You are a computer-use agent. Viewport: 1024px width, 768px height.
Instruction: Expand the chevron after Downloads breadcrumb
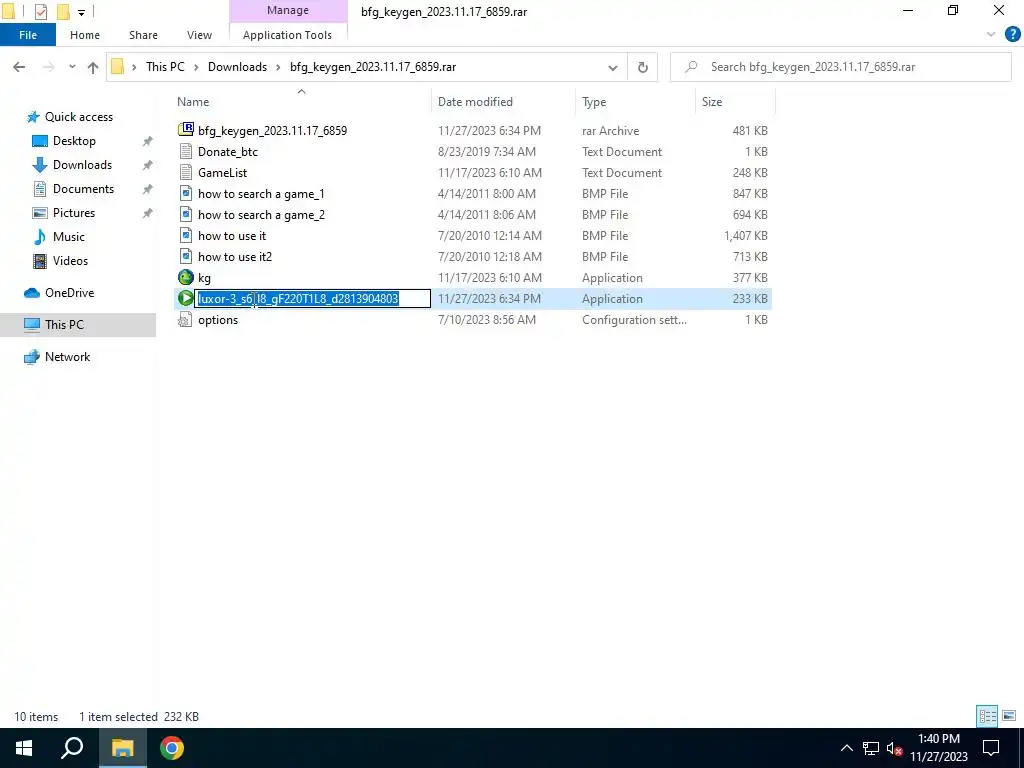coord(278,67)
